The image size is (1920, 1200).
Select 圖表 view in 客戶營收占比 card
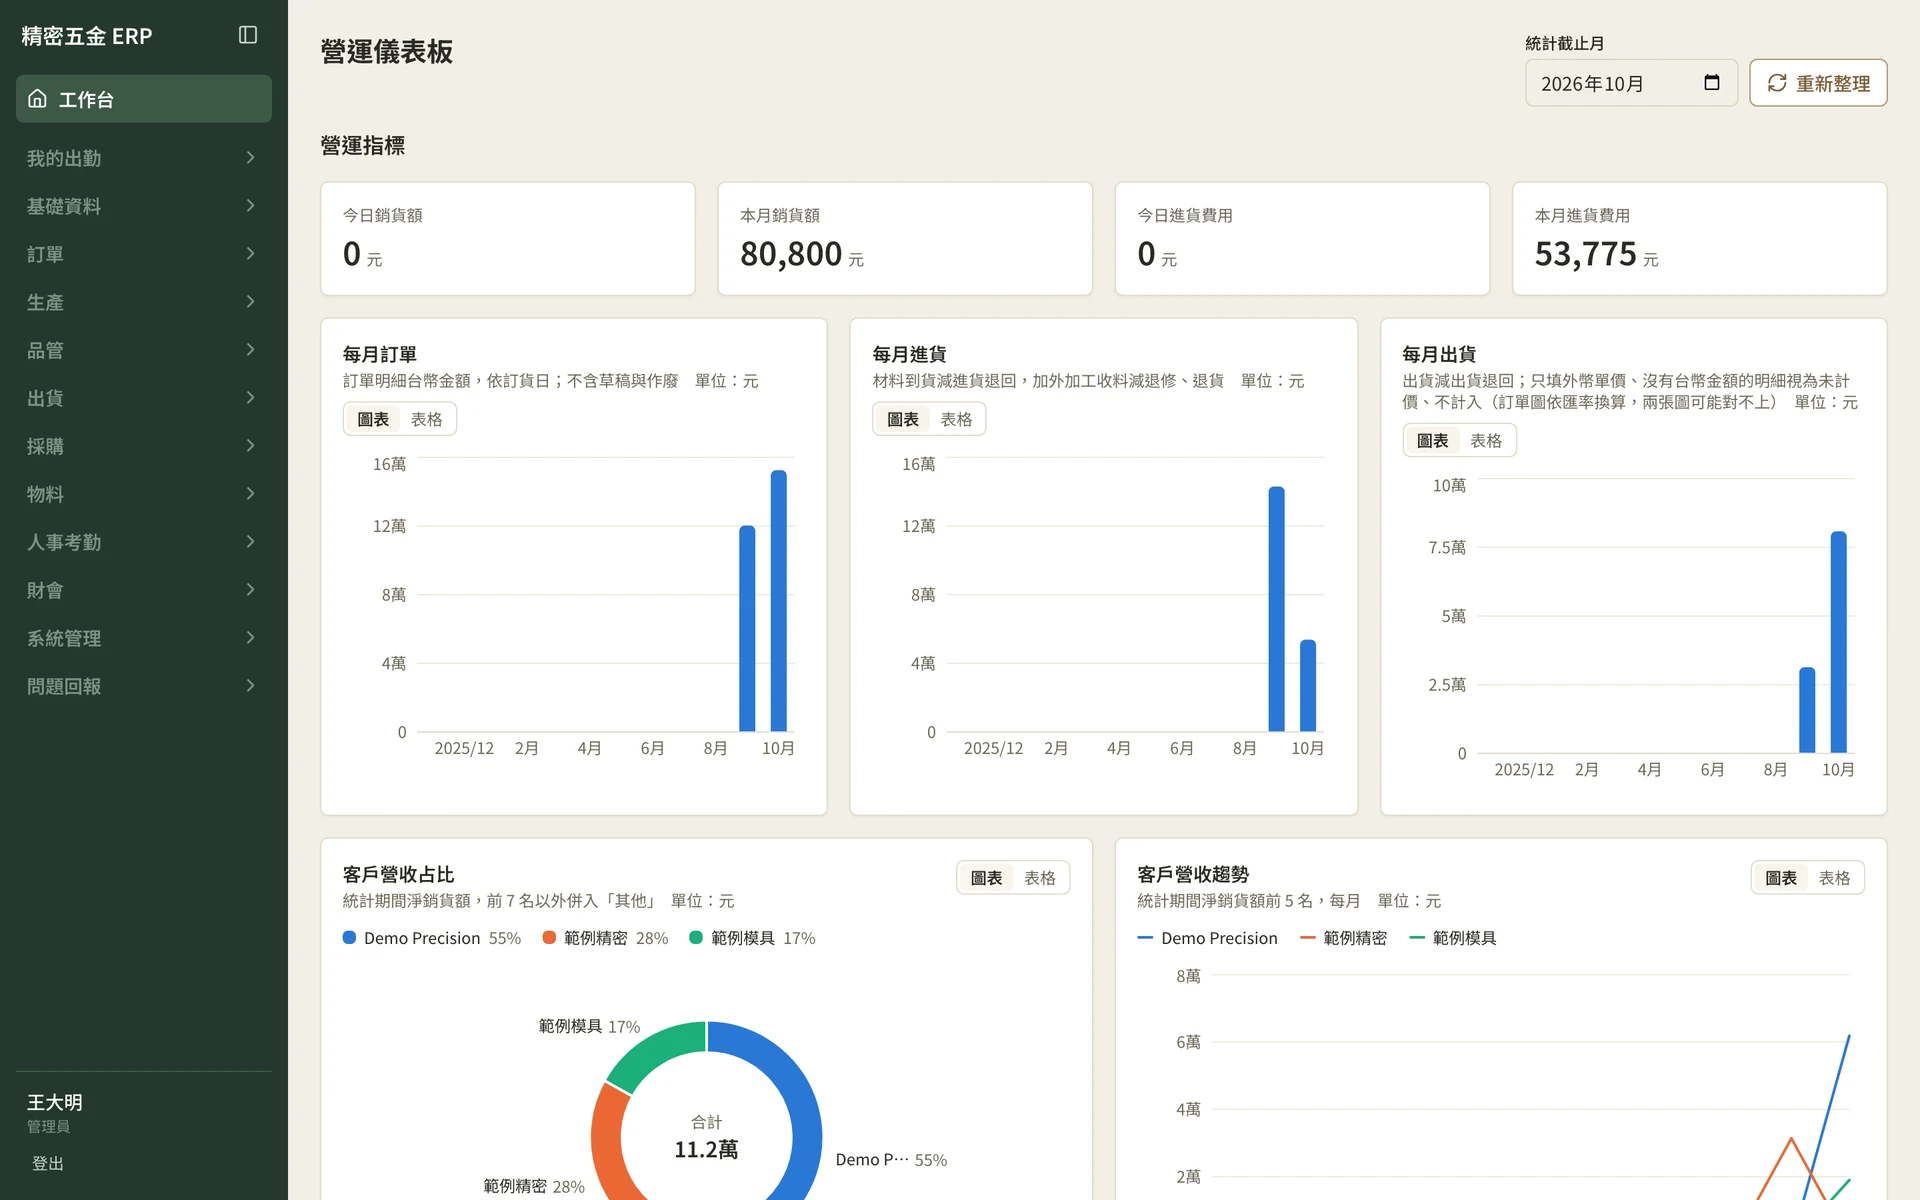[986, 877]
